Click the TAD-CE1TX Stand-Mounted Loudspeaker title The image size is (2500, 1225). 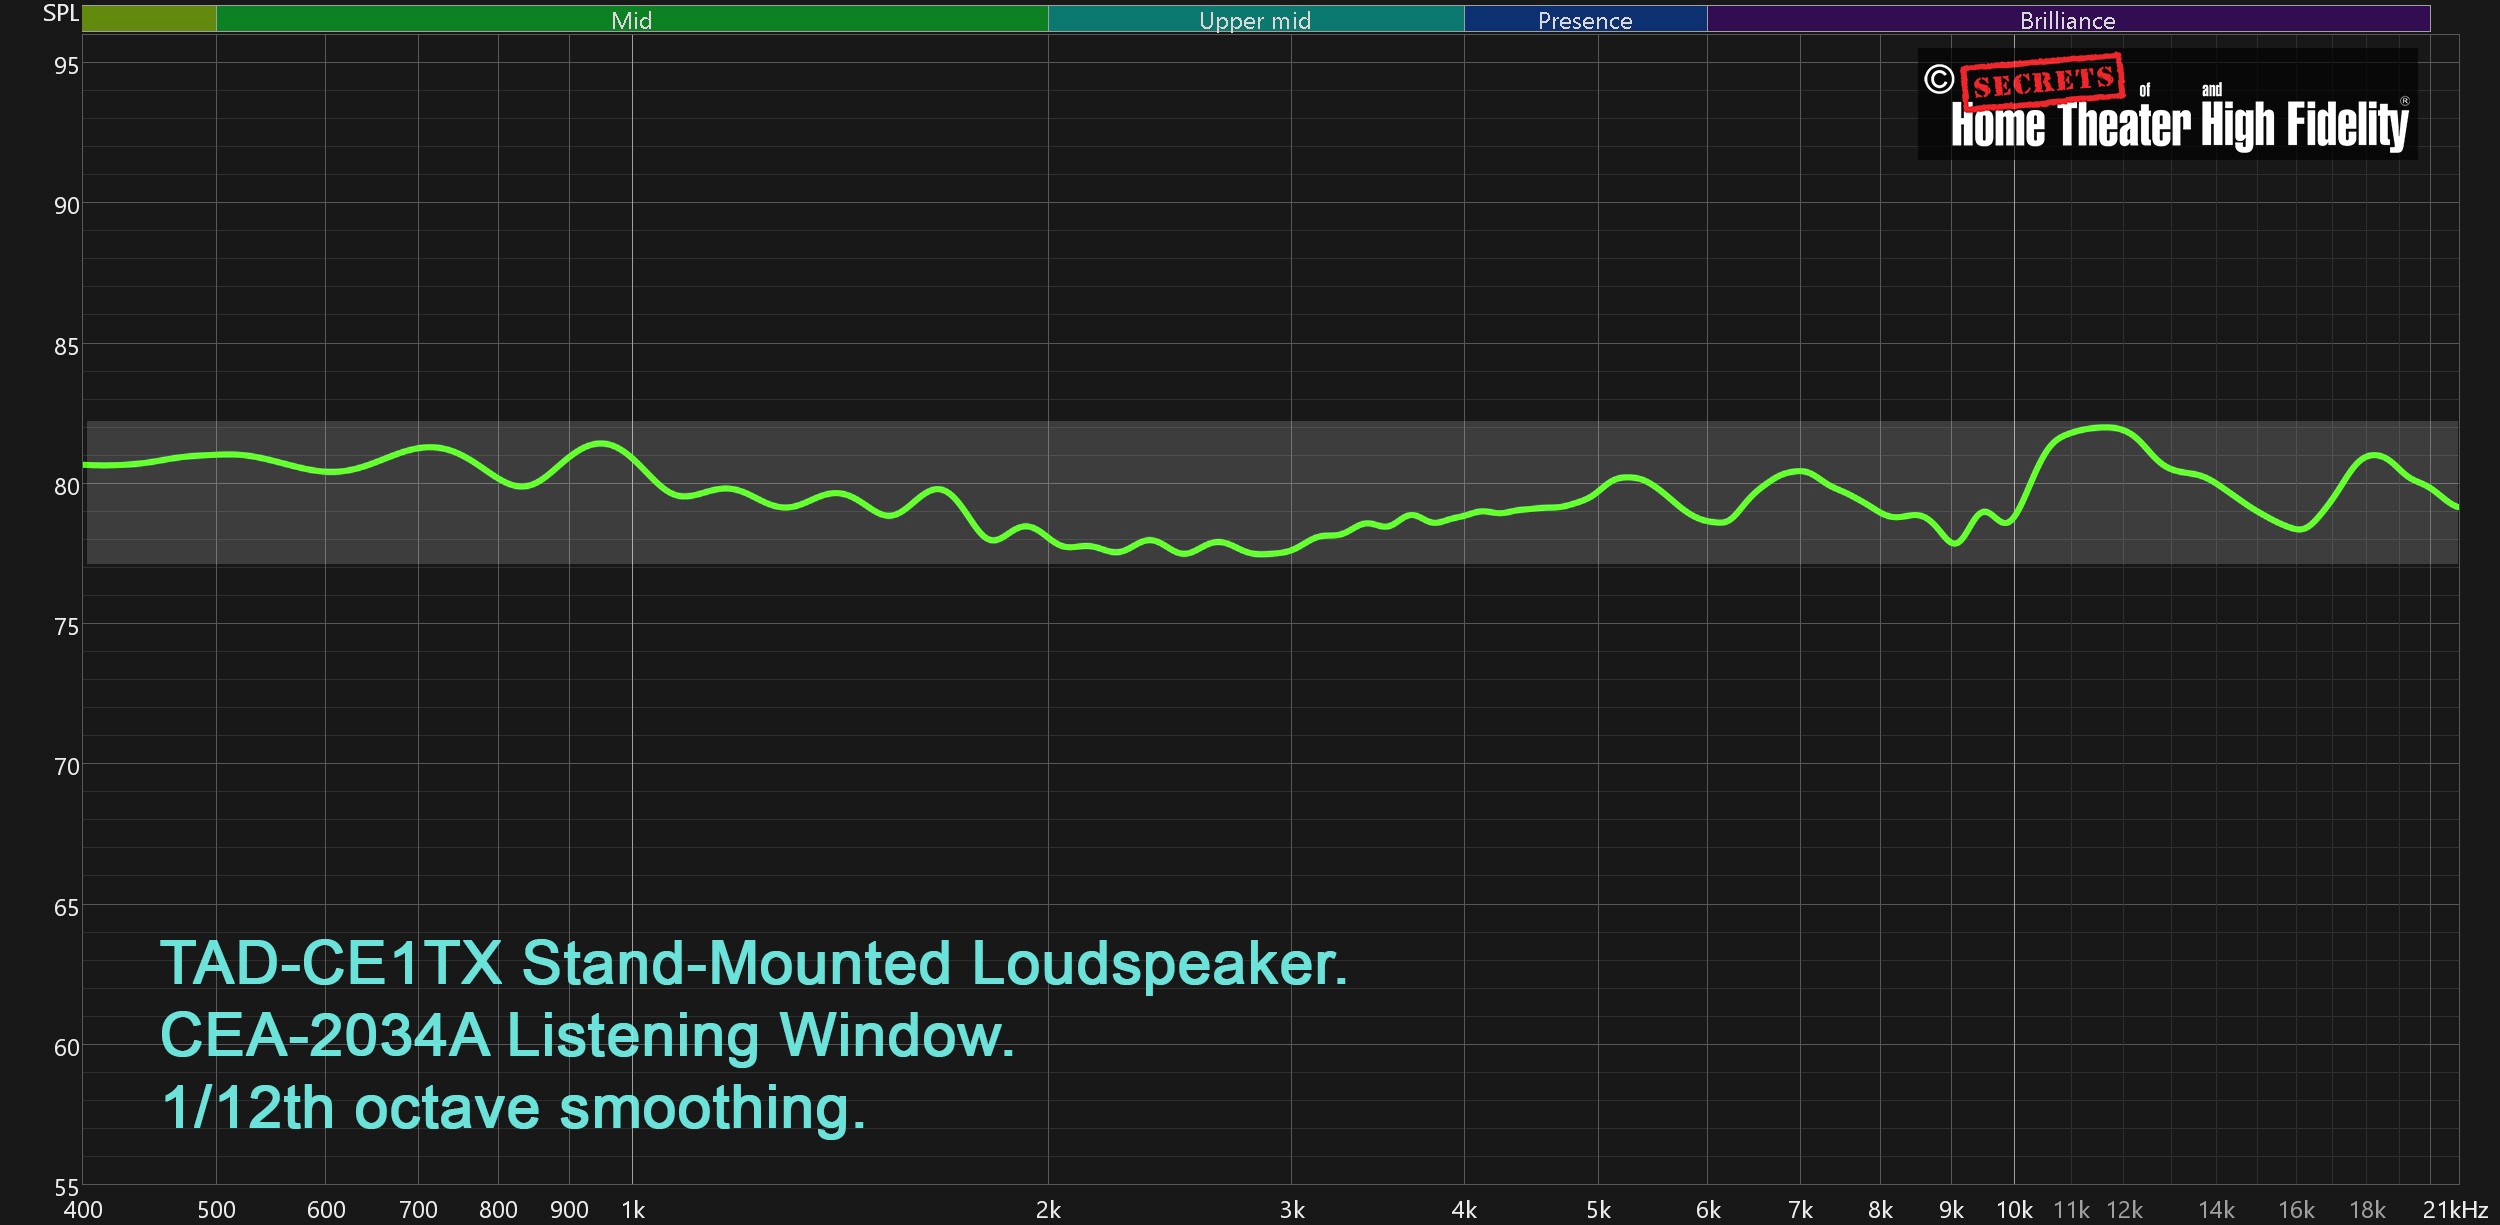click(754, 964)
